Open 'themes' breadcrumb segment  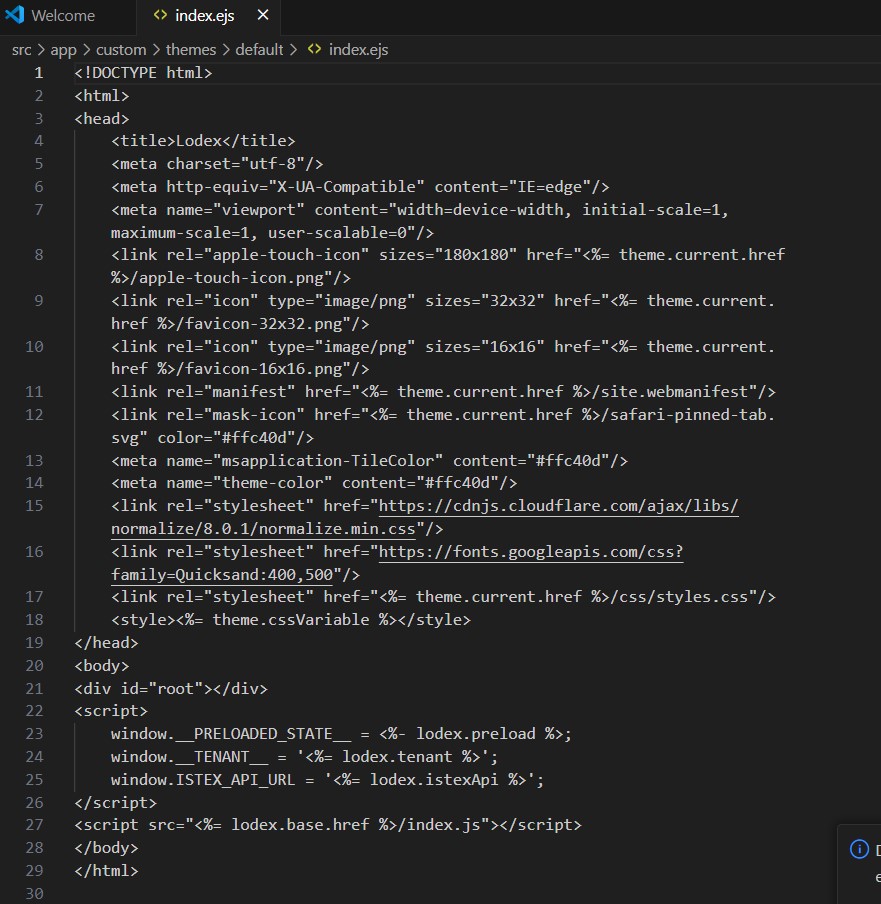[191, 50]
